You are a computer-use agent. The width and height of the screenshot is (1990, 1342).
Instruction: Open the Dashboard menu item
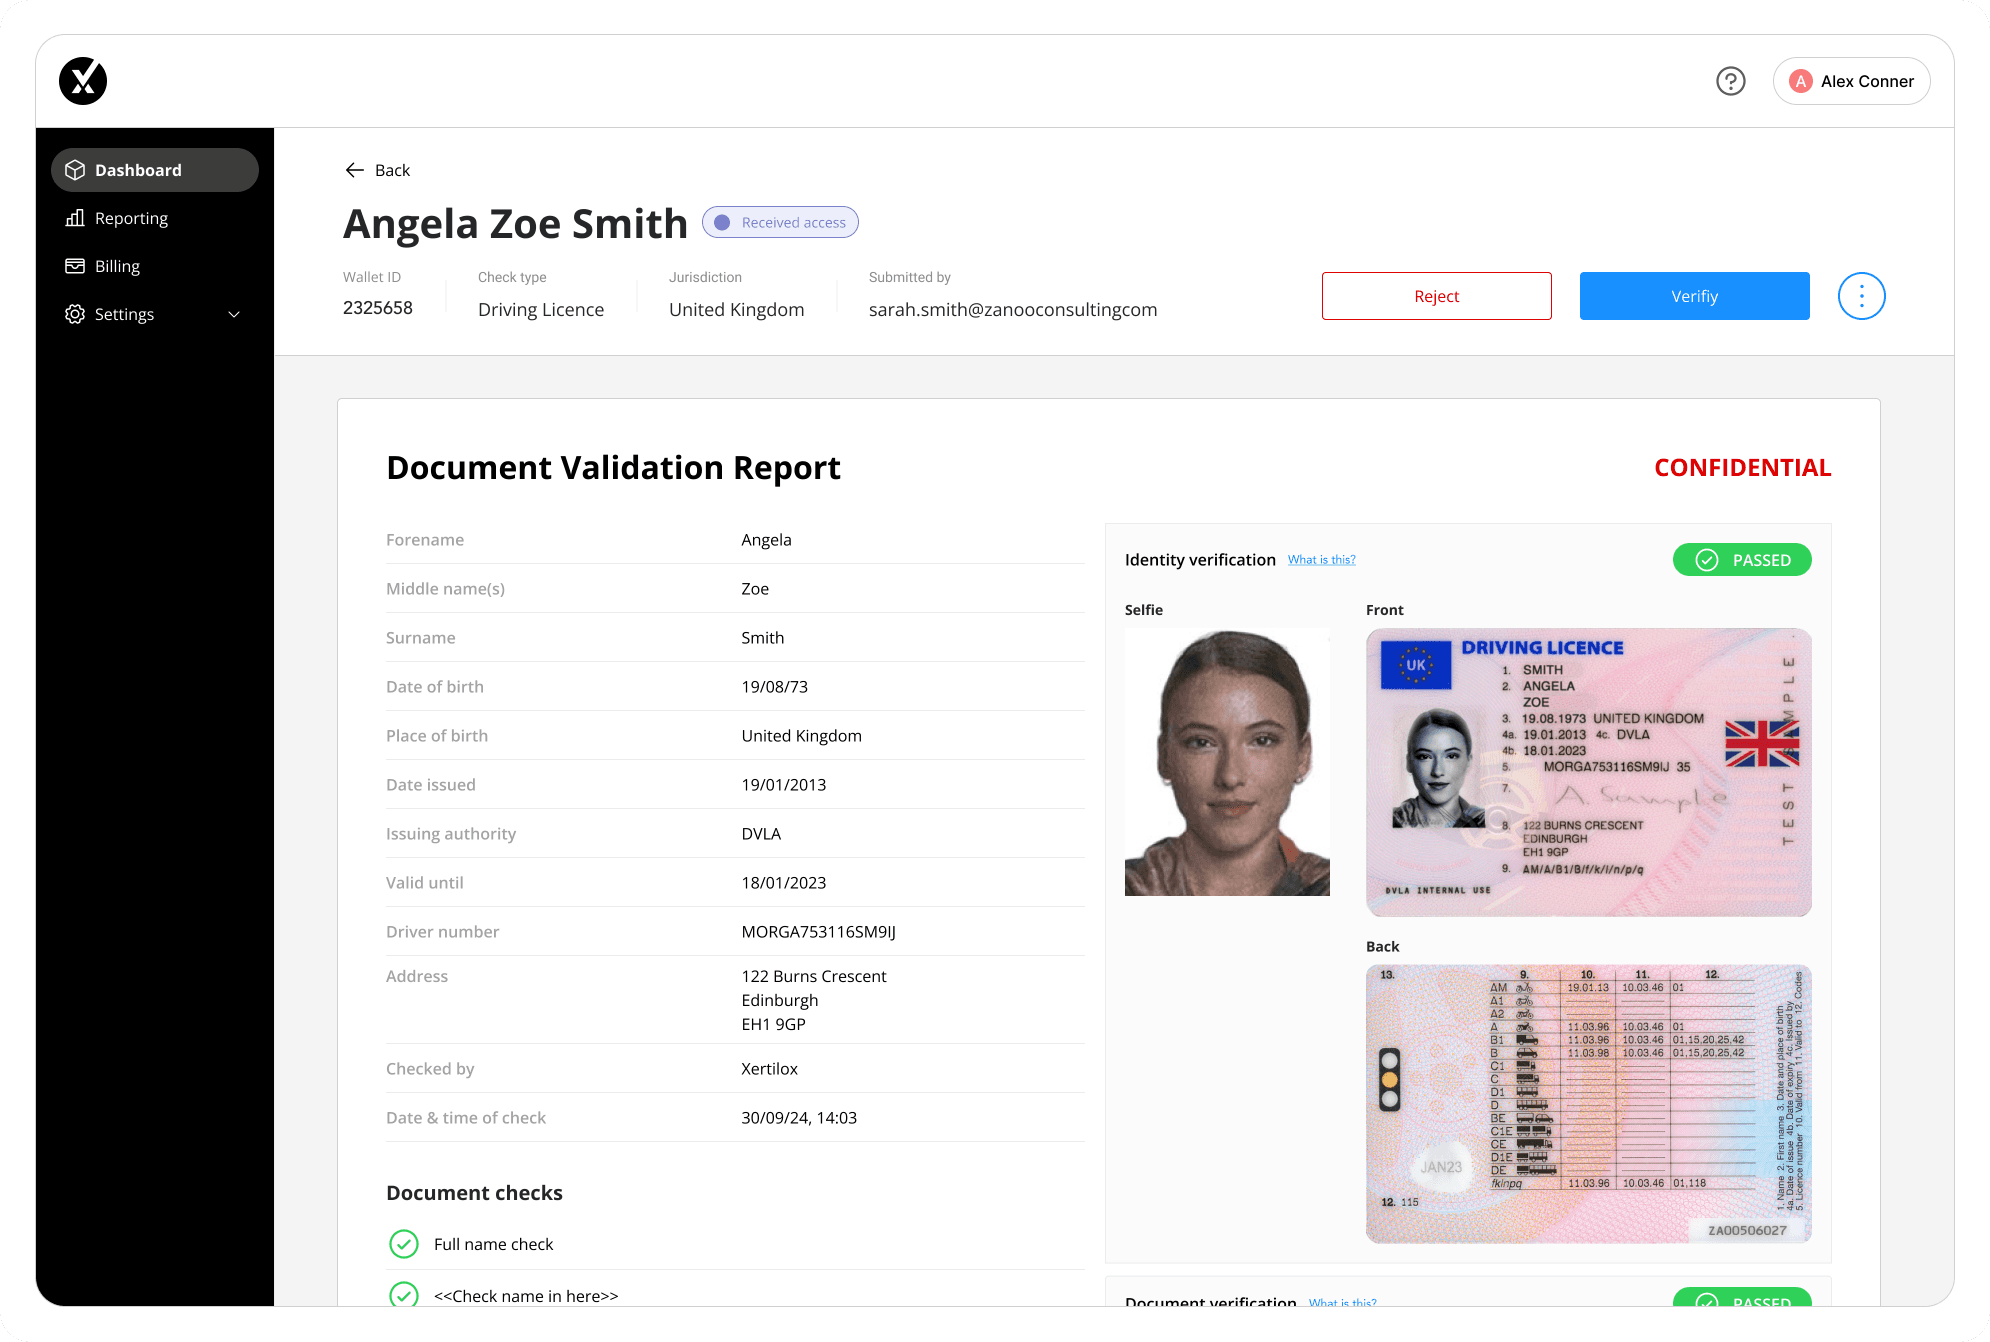pos(155,170)
